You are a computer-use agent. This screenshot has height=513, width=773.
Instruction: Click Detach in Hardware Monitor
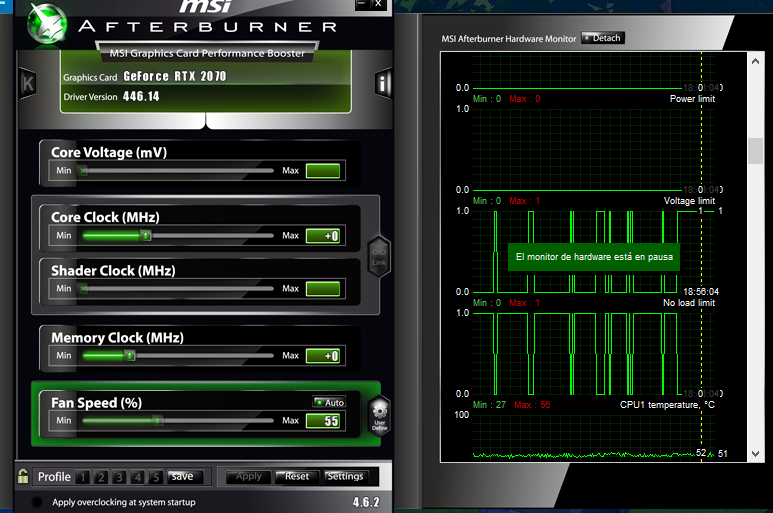pos(603,38)
